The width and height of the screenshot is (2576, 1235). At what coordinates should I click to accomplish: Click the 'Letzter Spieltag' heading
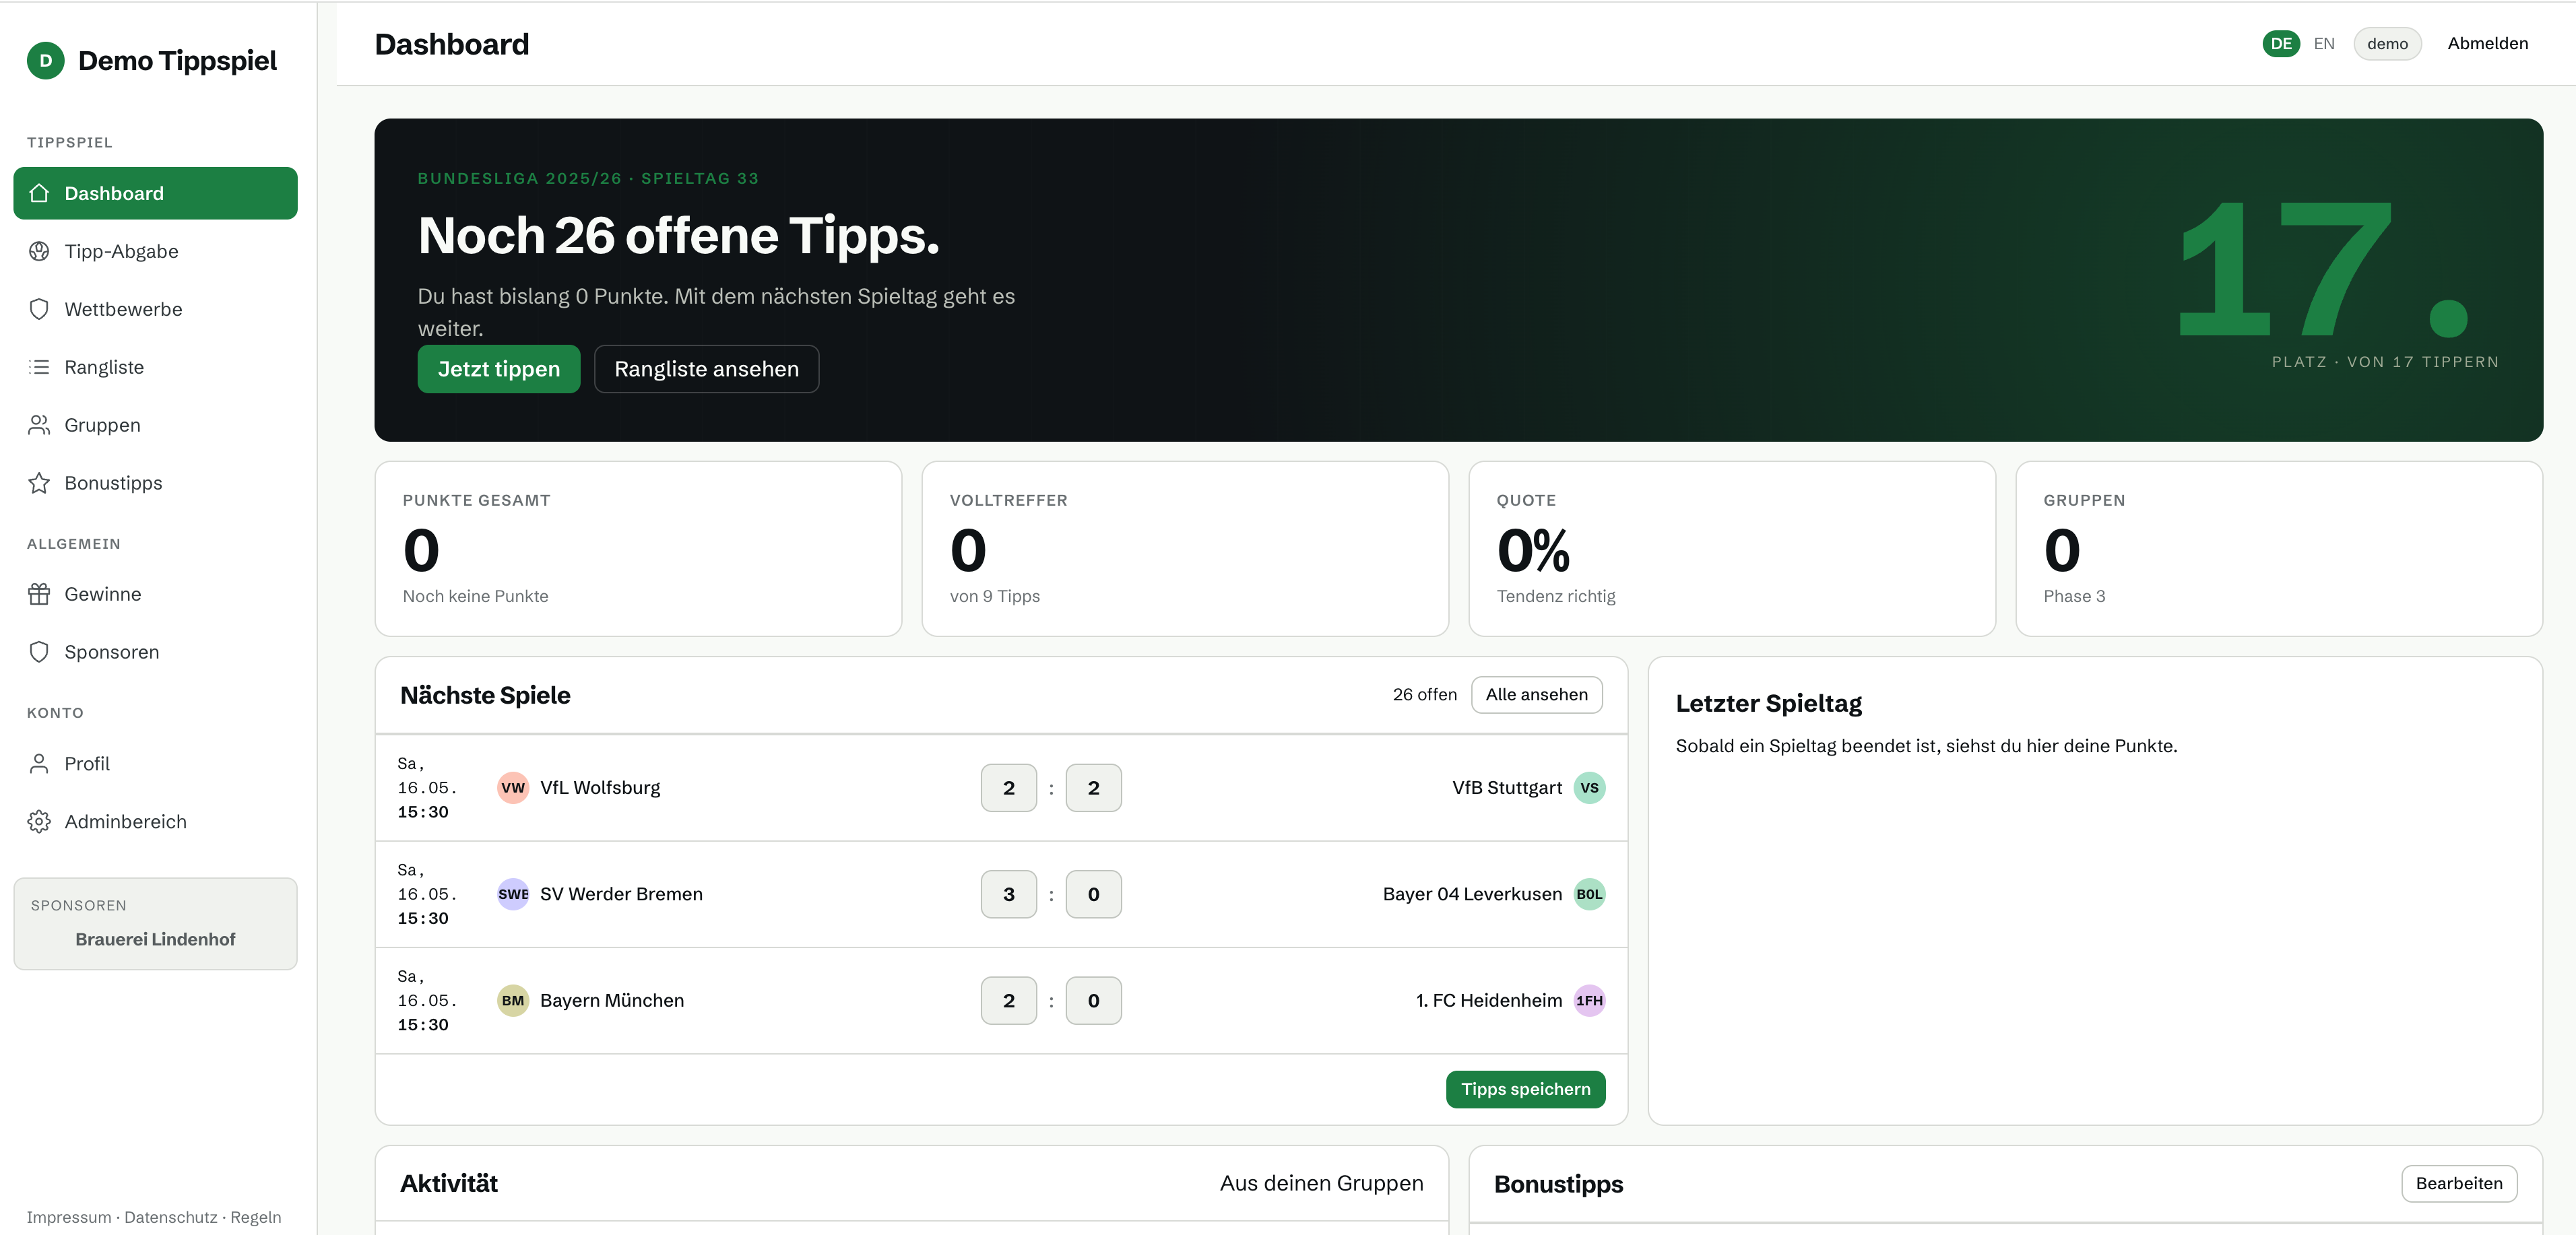pos(1768,703)
